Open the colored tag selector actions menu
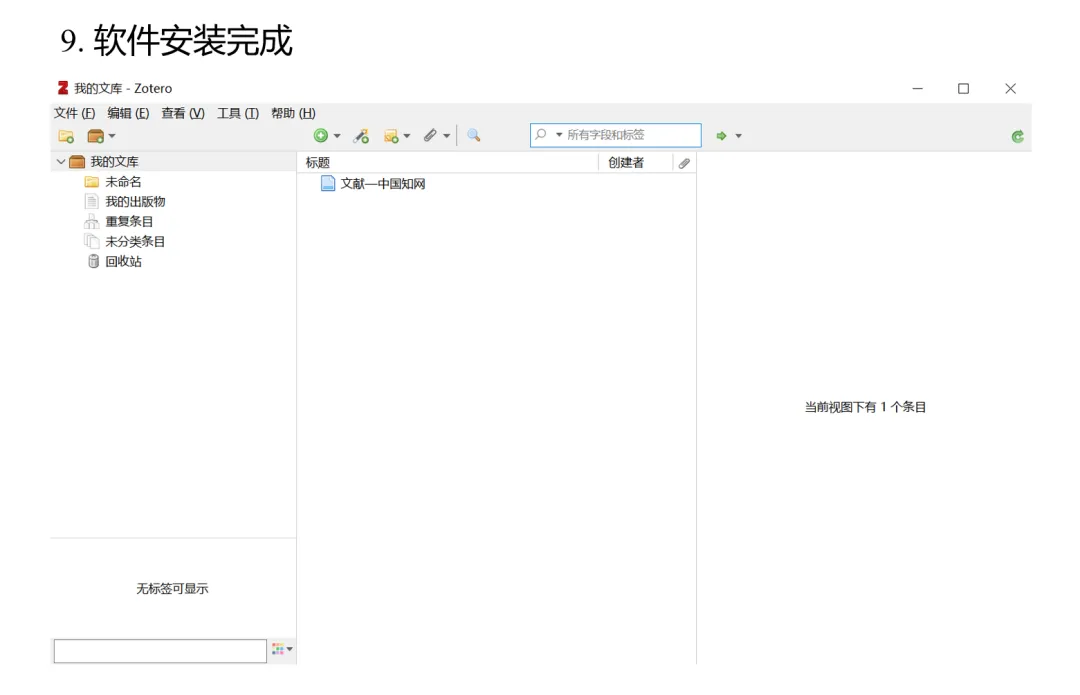The height and width of the screenshot is (695, 1080). (x=282, y=649)
